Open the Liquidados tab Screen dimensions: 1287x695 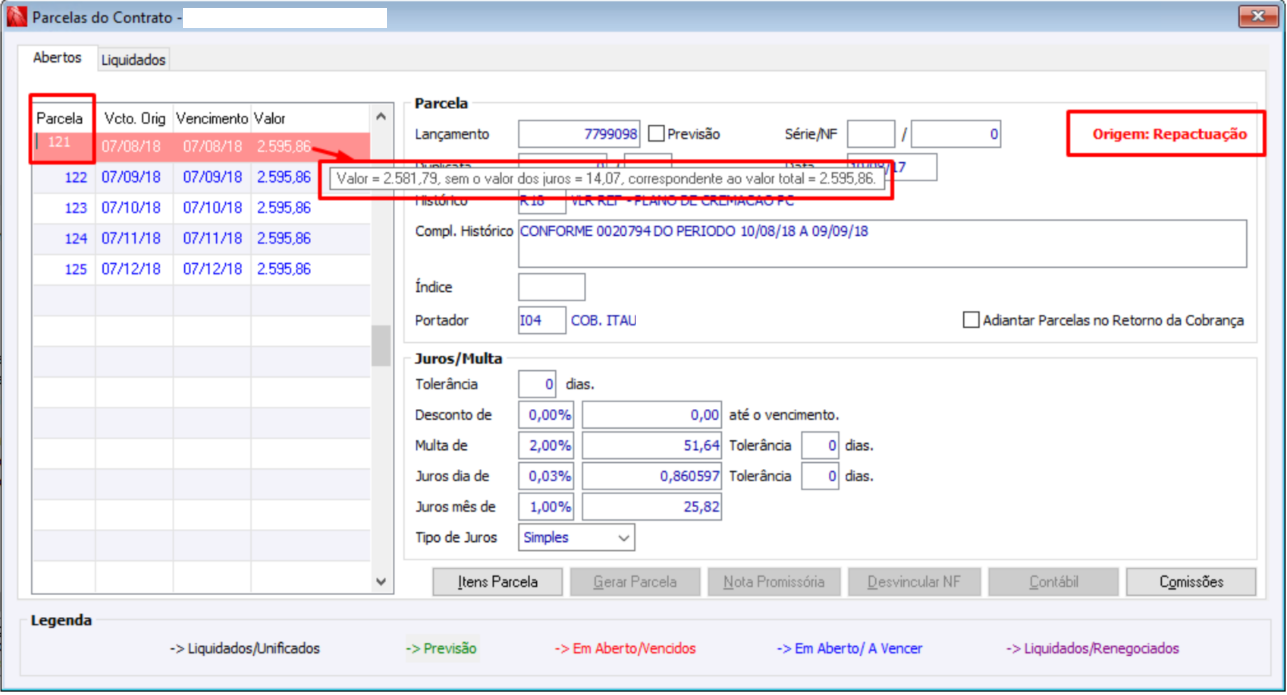point(133,60)
